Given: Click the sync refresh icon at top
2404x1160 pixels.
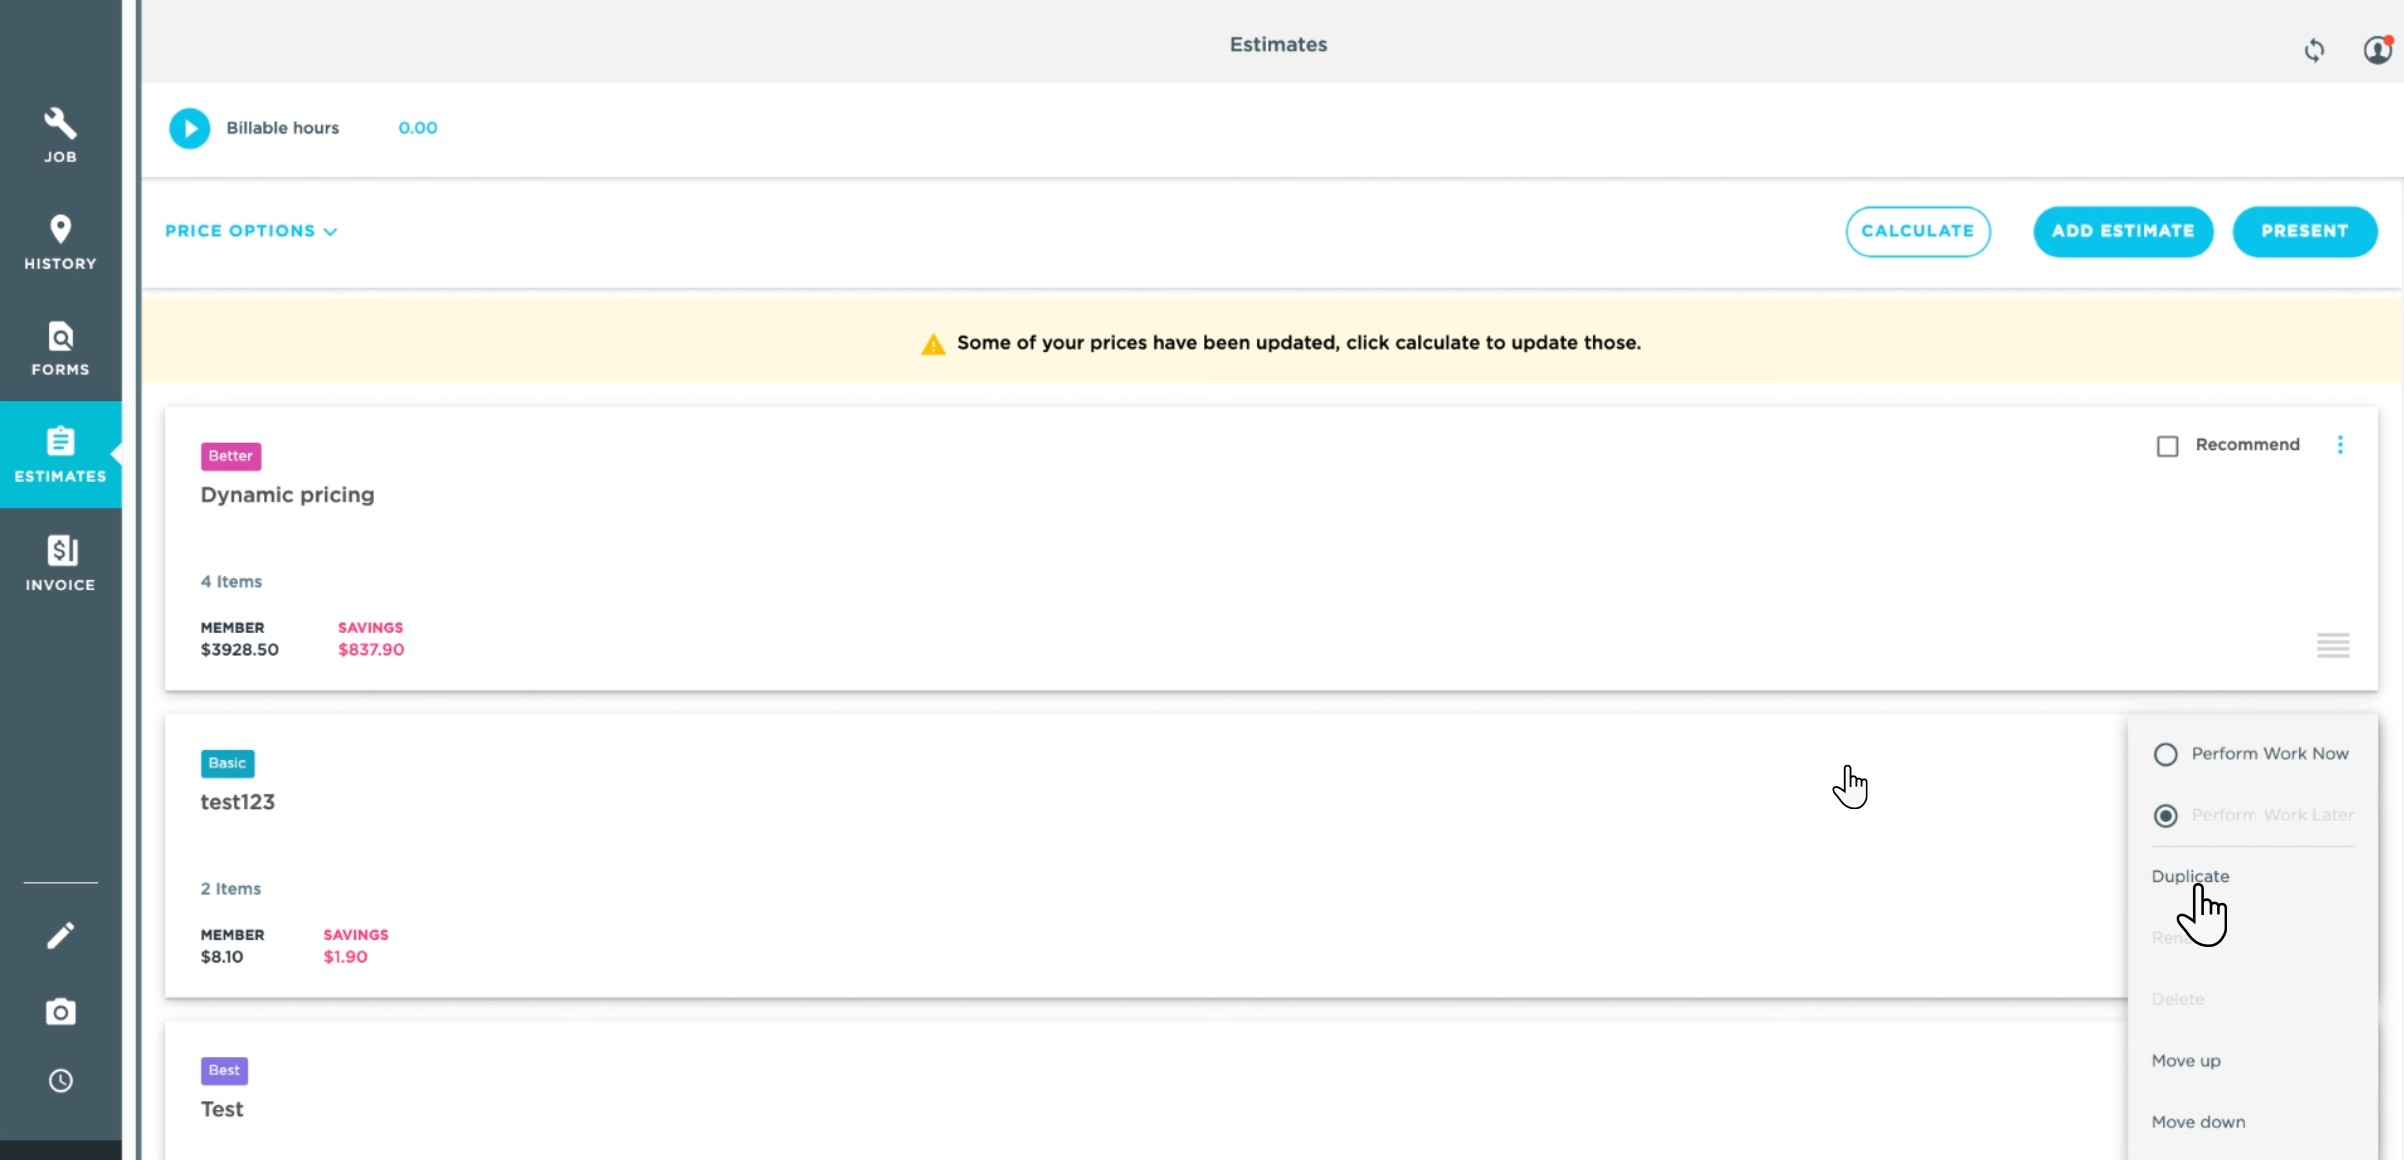Looking at the screenshot, I should (2314, 50).
